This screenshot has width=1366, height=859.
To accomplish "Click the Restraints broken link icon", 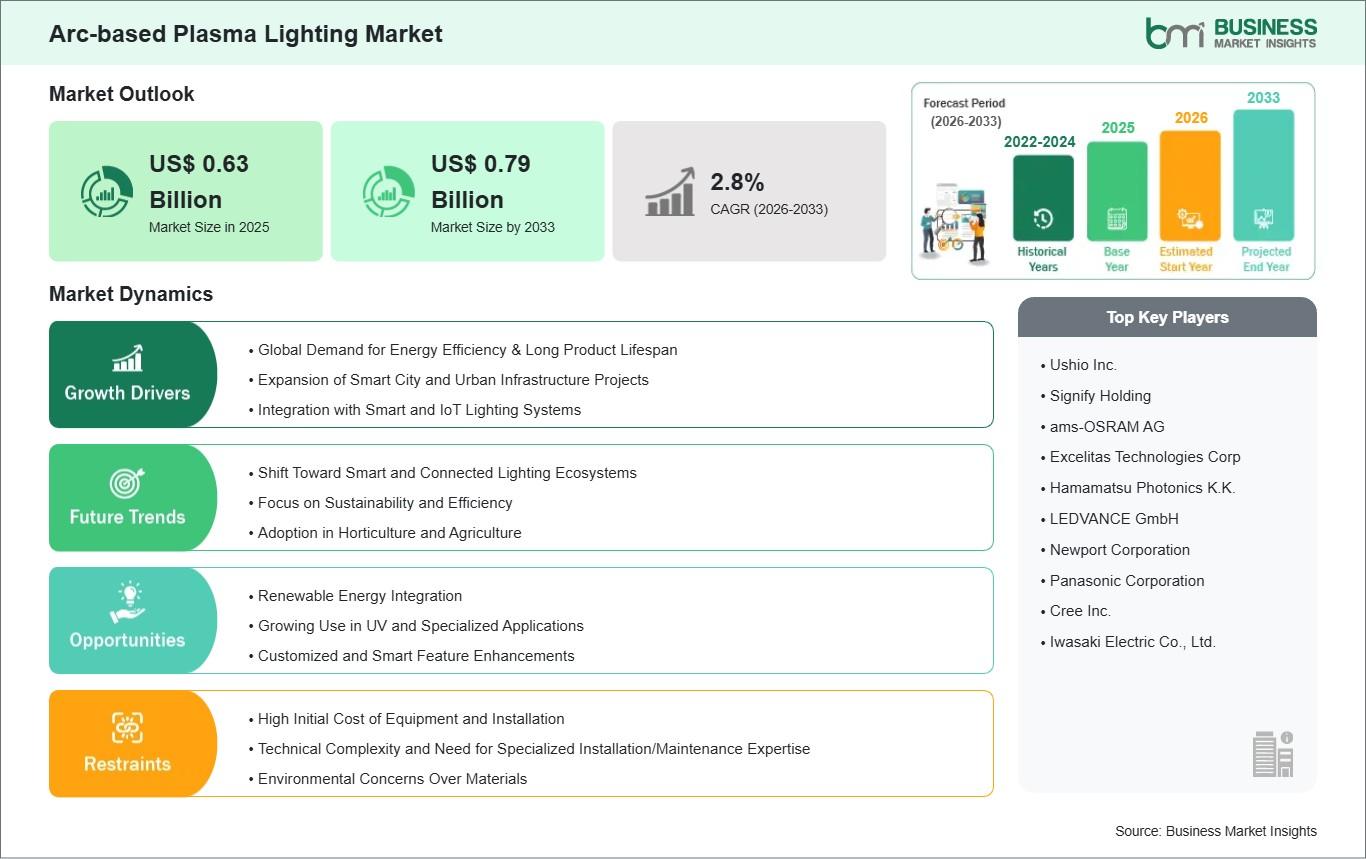I will pos(127,727).
